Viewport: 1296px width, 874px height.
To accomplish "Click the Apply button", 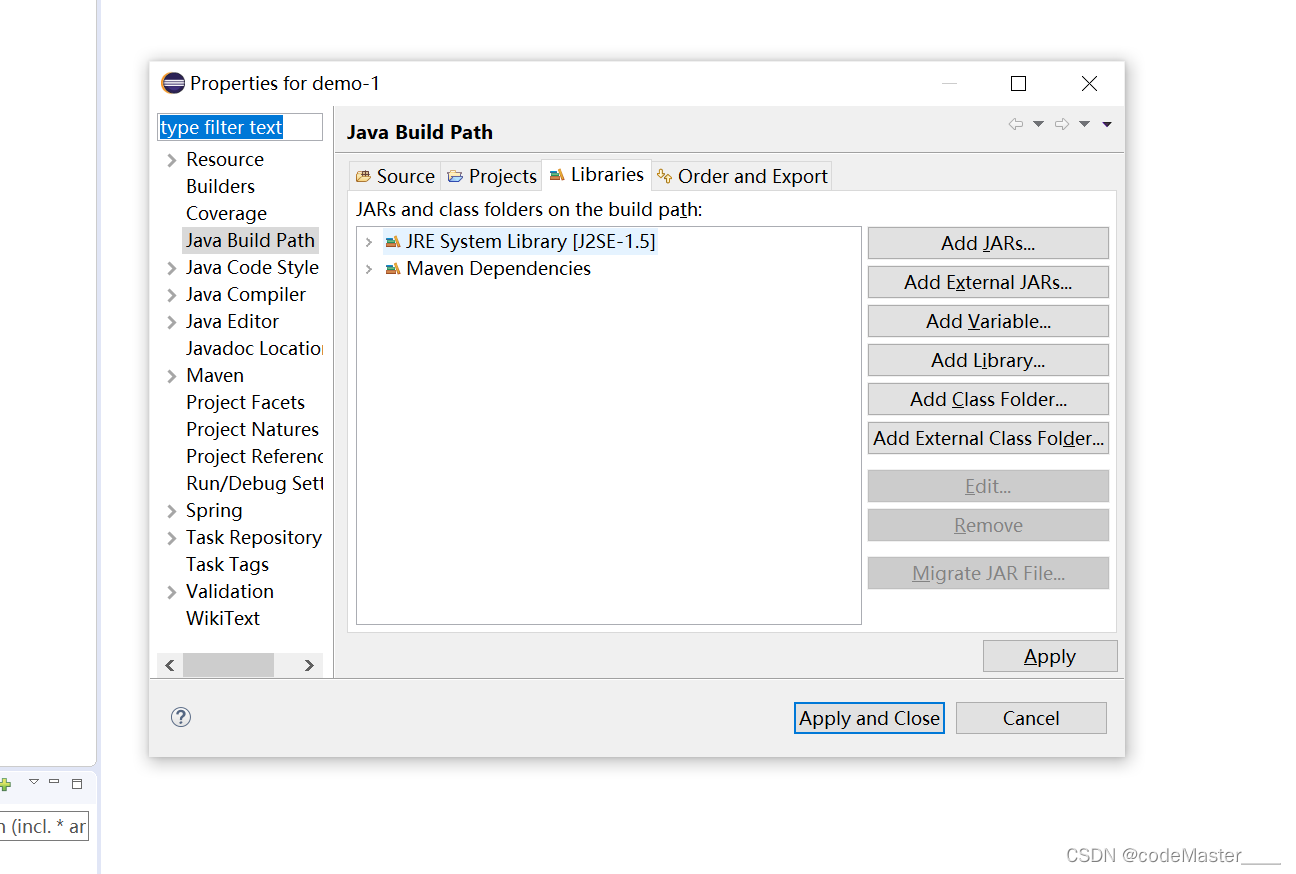I will pos(1050,656).
